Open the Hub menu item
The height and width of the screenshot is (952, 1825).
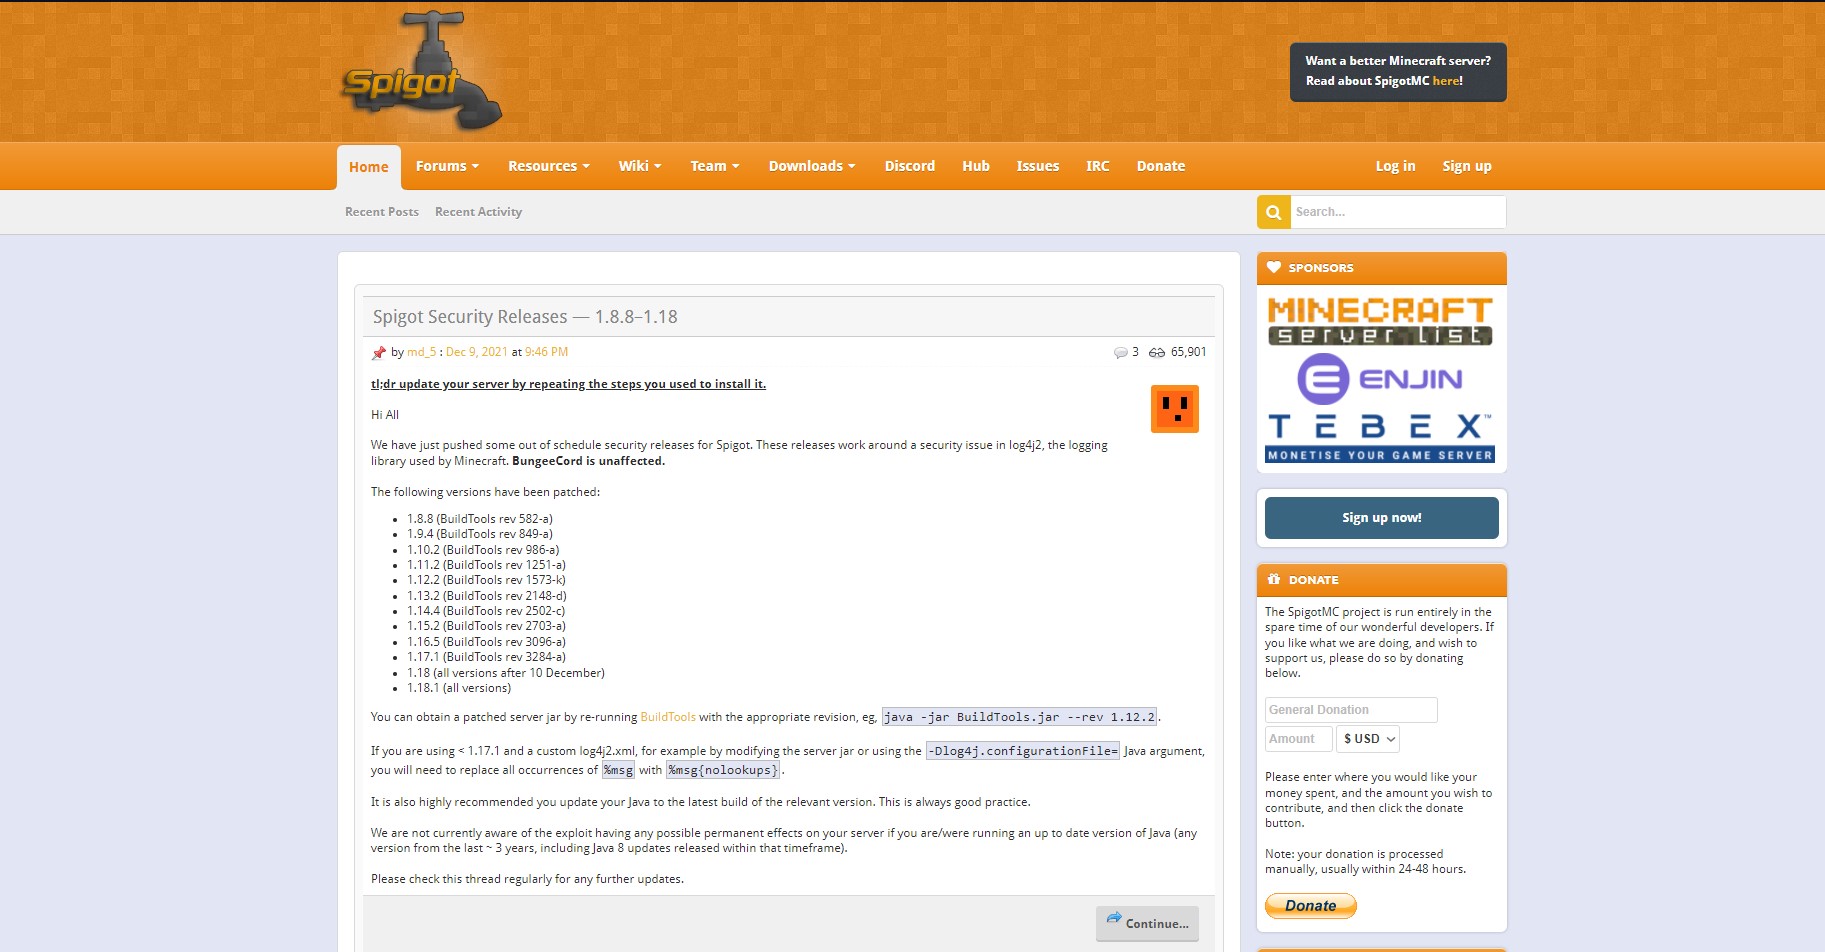click(x=976, y=166)
